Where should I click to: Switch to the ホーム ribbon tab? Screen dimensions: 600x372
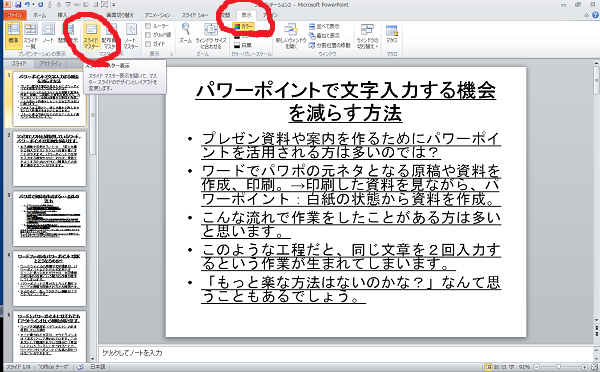point(39,15)
